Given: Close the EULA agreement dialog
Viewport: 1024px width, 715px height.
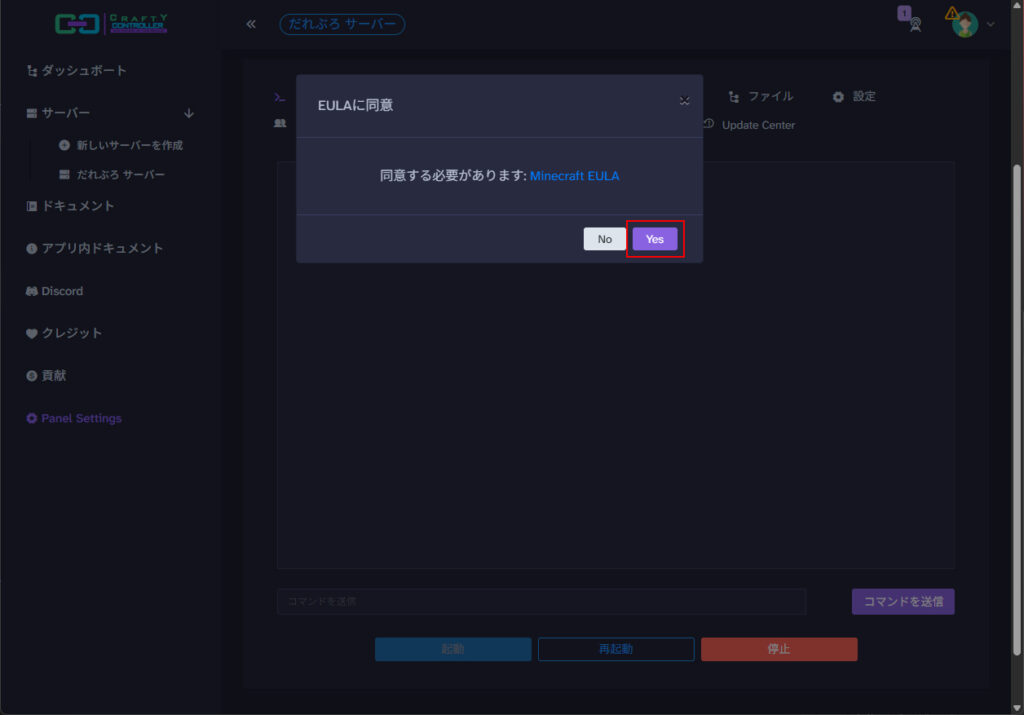Looking at the screenshot, I should click(x=684, y=101).
